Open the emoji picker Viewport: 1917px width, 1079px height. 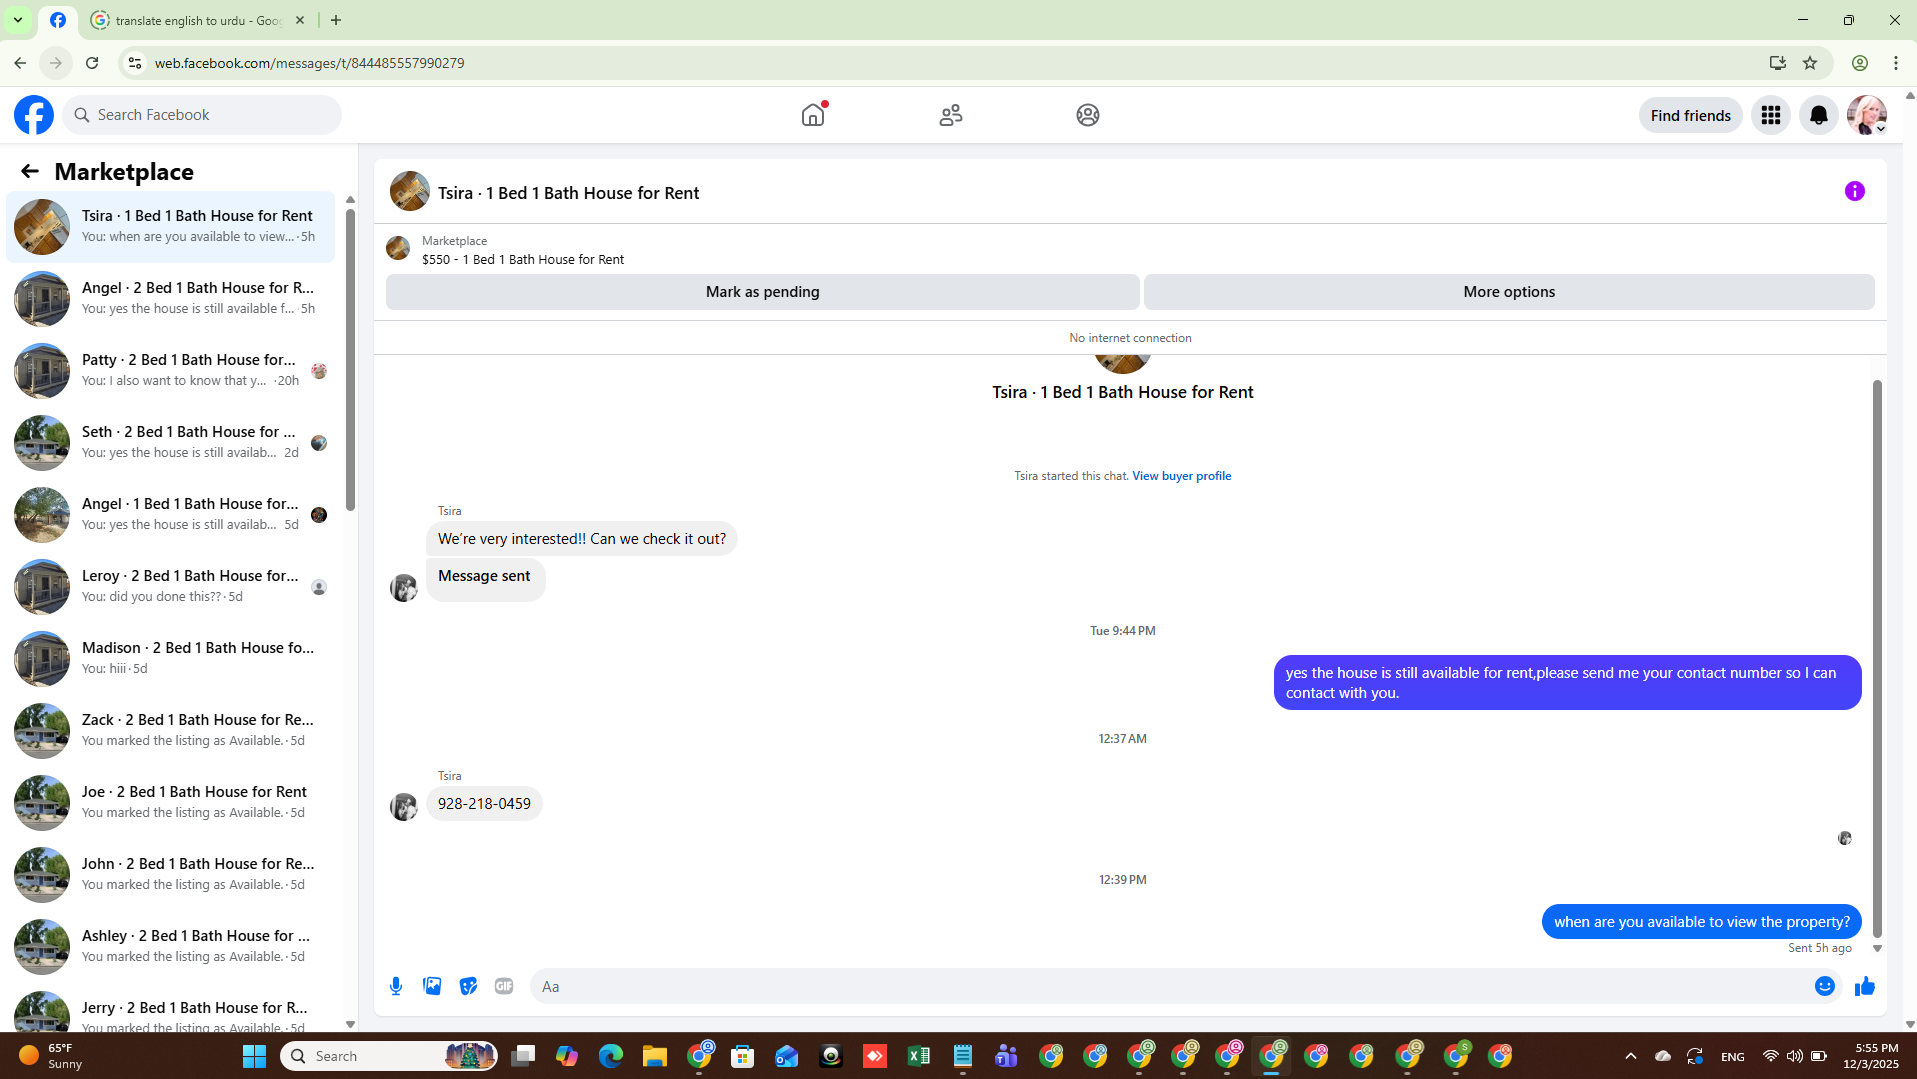[1825, 986]
